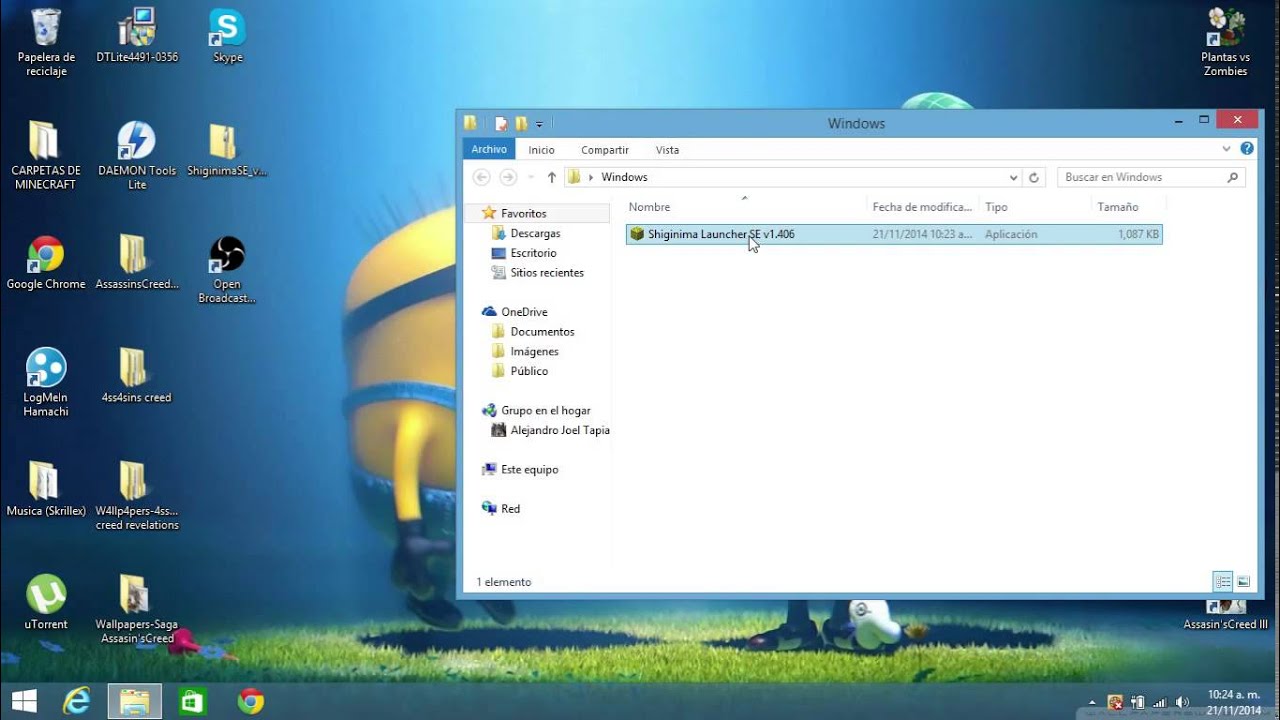
Task: Open Internet Explorer from the taskbar
Action: [77, 701]
